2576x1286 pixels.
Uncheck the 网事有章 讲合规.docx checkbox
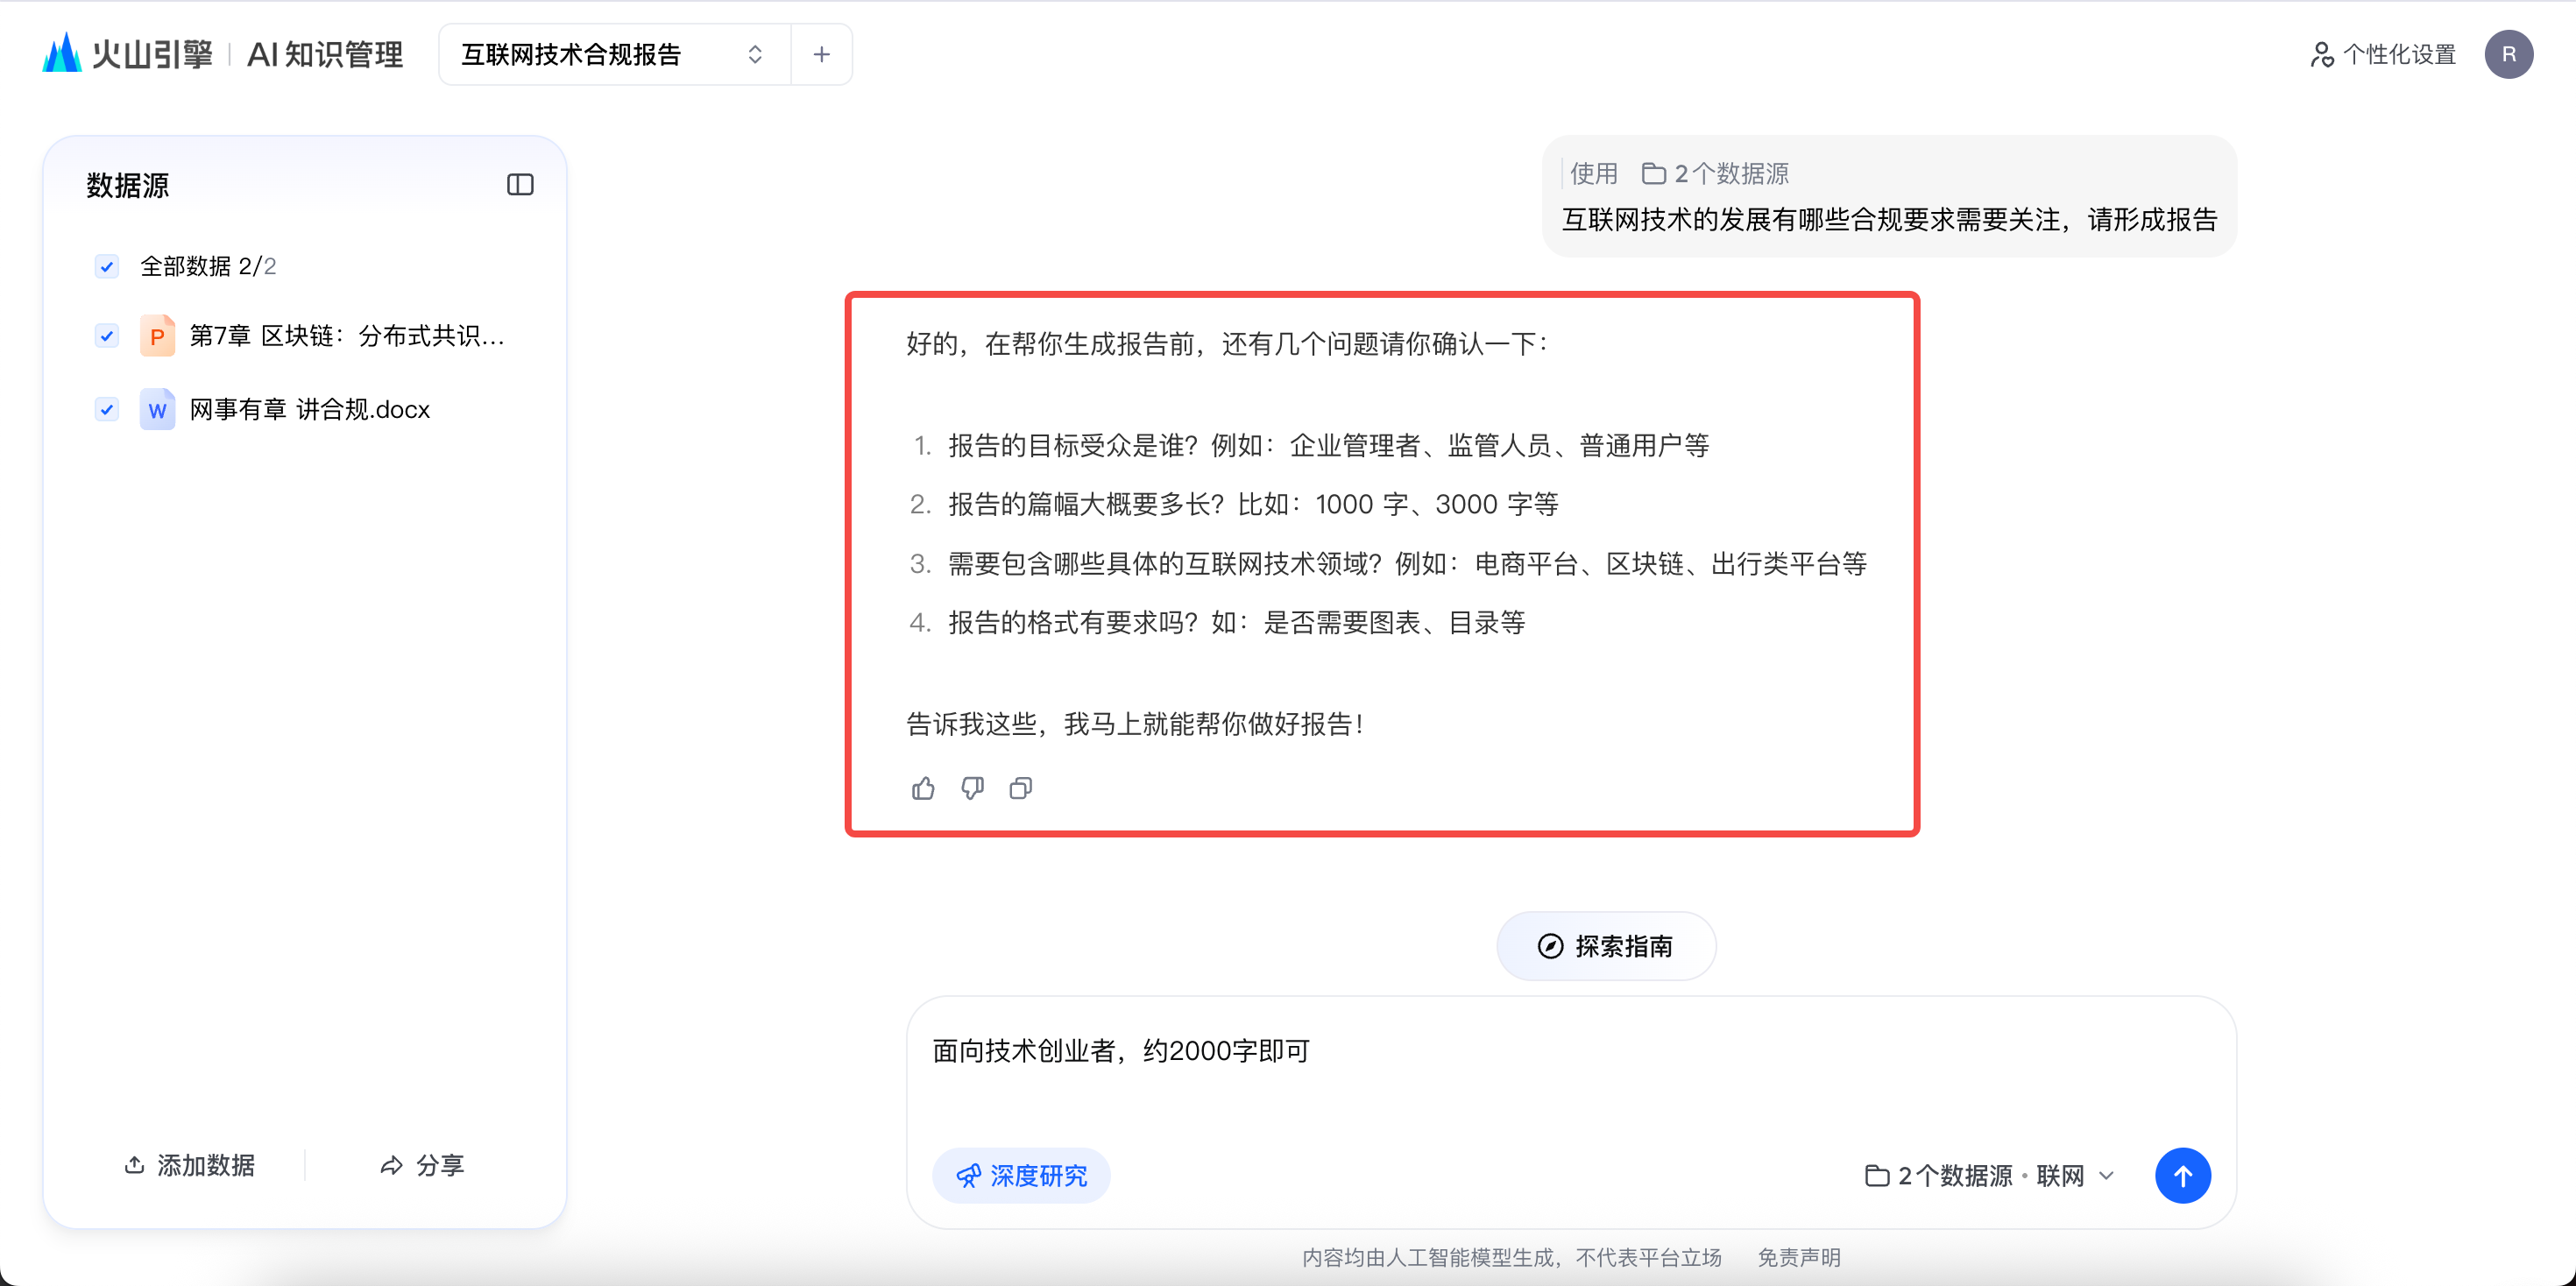coord(107,409)
